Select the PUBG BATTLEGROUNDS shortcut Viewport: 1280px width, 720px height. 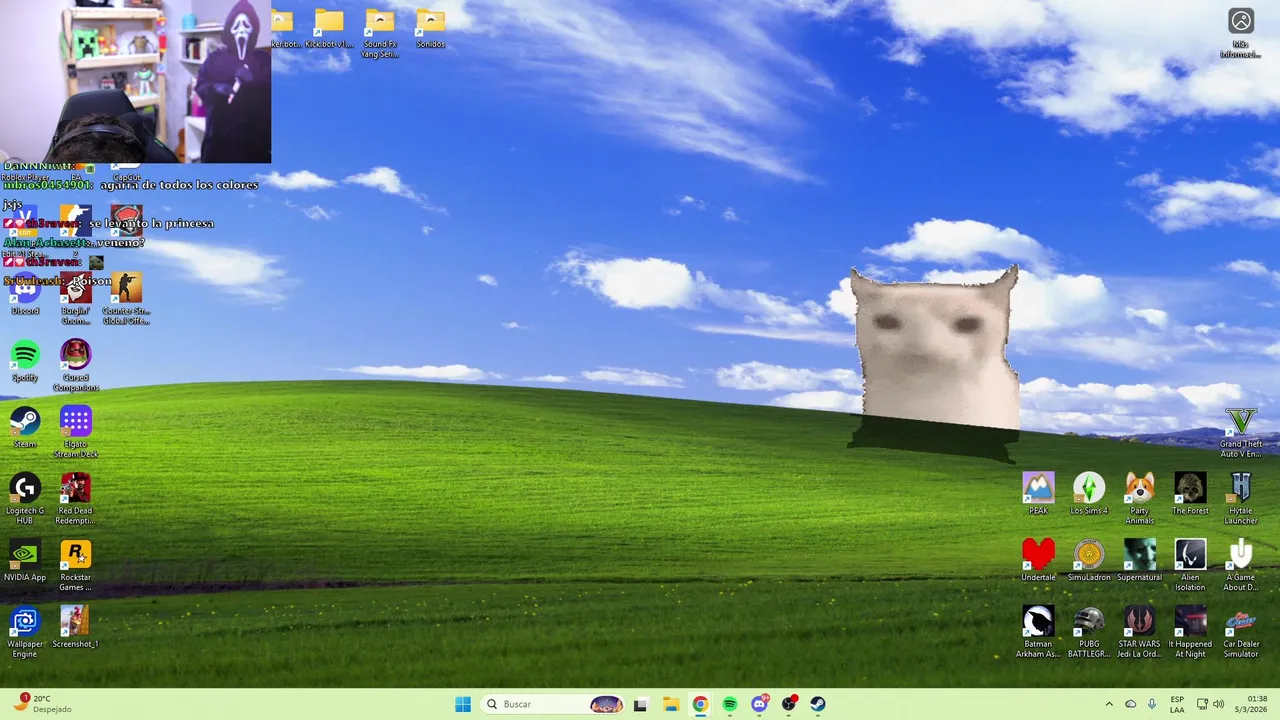click(x=1089, y=632)
